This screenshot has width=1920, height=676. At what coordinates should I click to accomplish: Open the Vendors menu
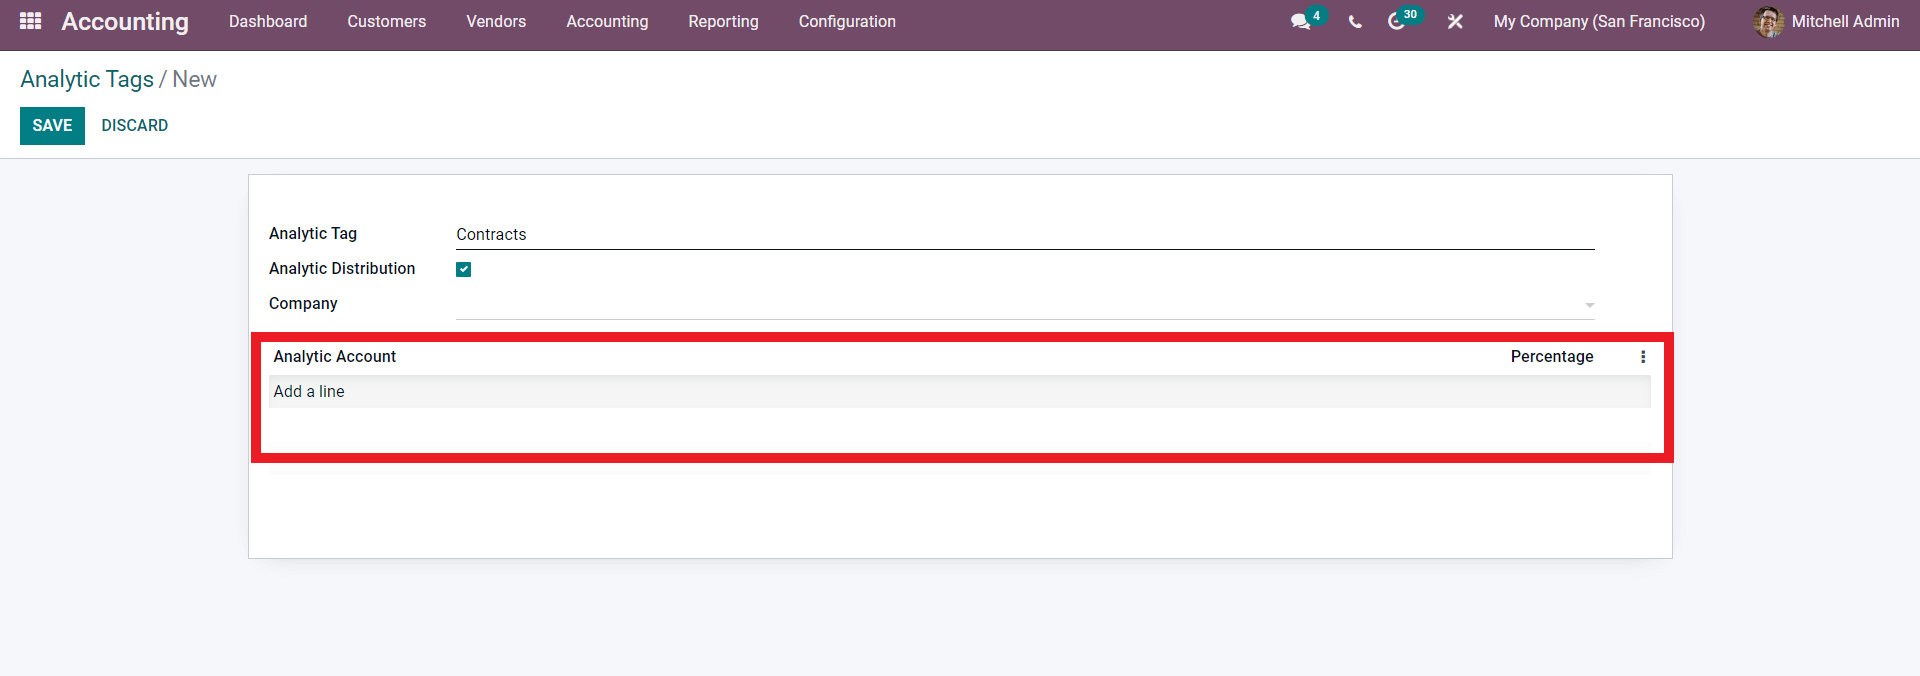click(496, 21)
